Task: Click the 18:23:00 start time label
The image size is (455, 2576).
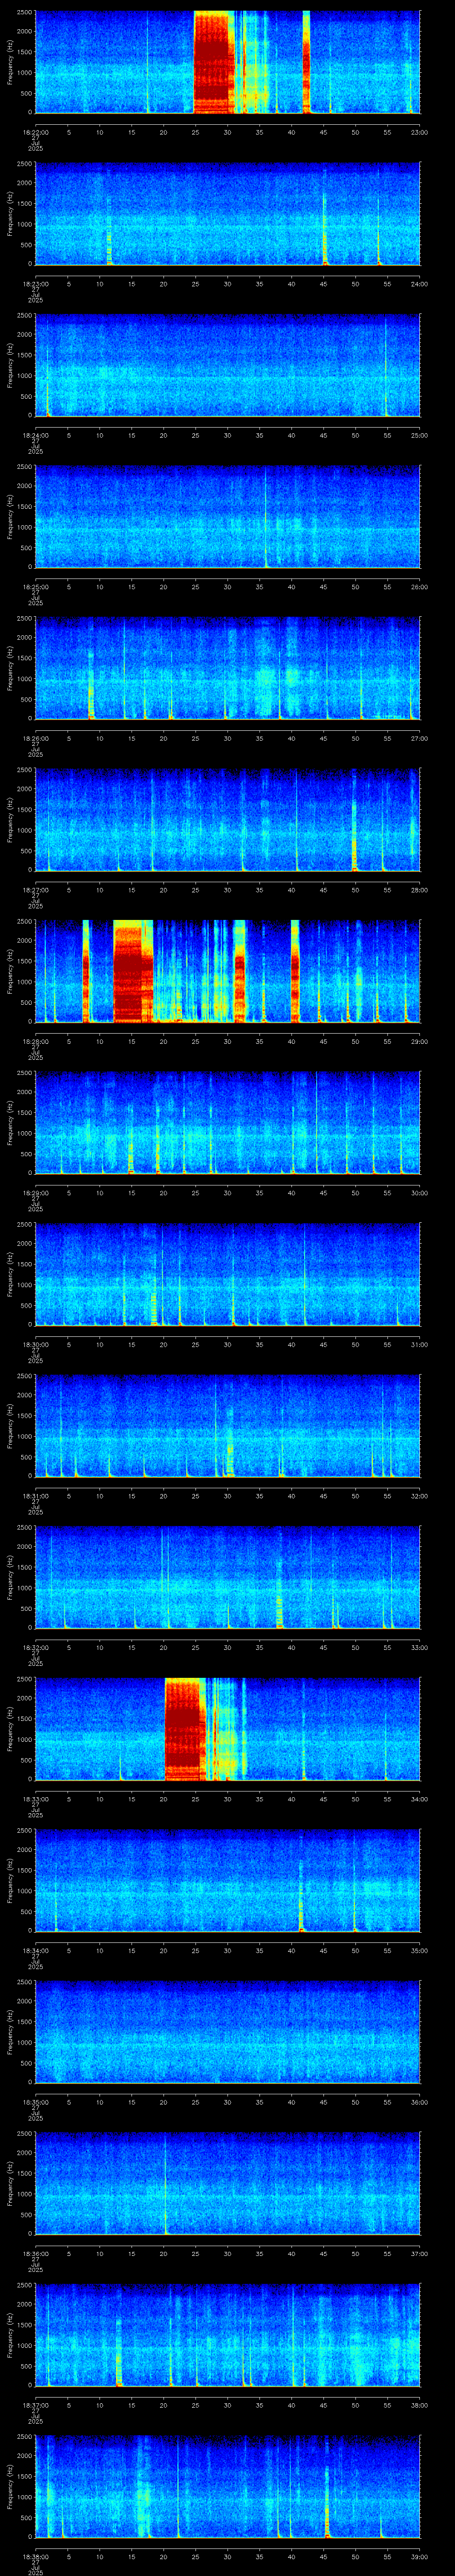Action: tap(35, 284)
